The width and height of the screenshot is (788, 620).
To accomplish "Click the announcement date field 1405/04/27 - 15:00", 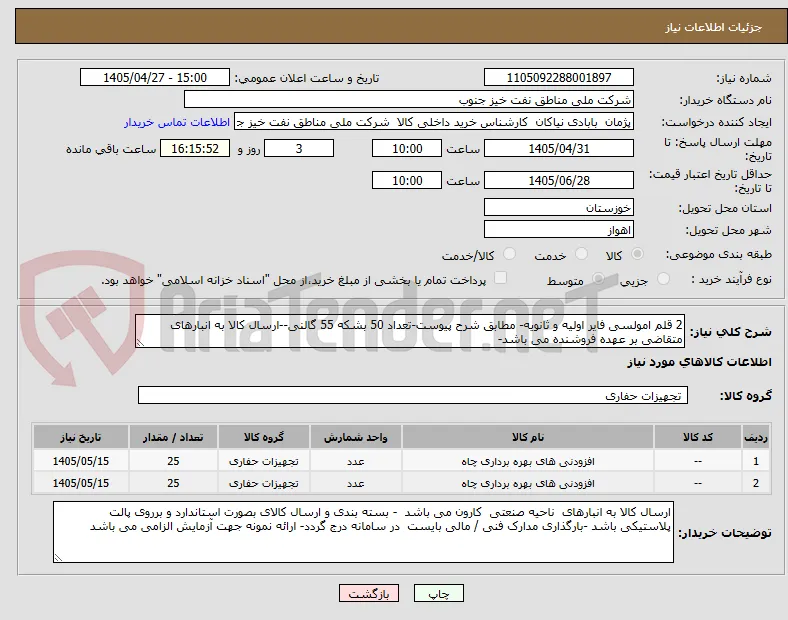I will [155, 77].
